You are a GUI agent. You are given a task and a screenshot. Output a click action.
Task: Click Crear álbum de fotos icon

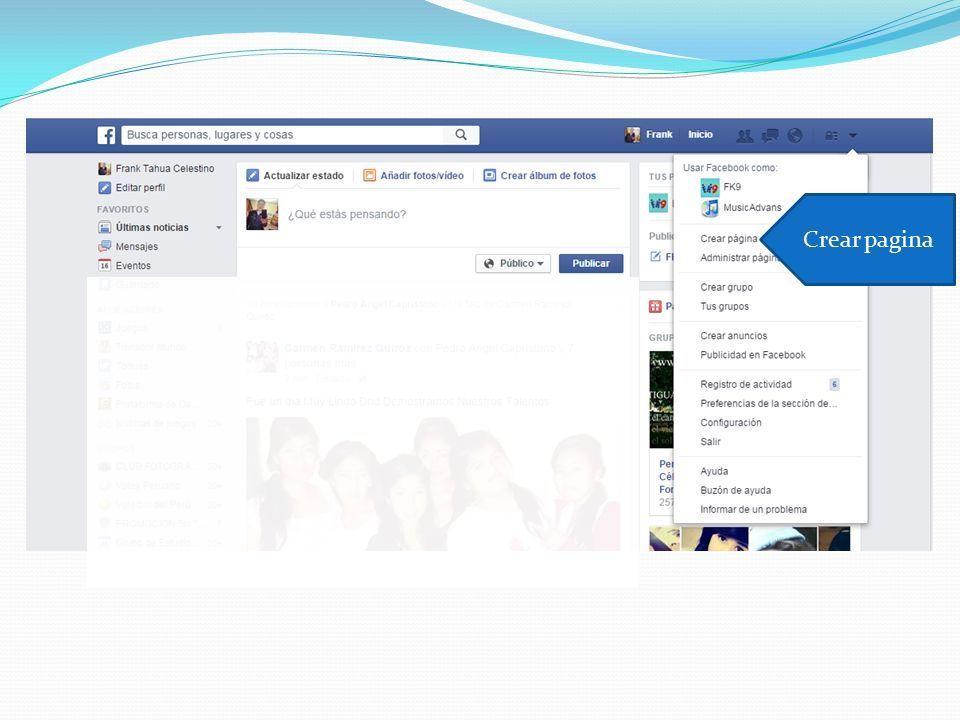tap(489, 176)
